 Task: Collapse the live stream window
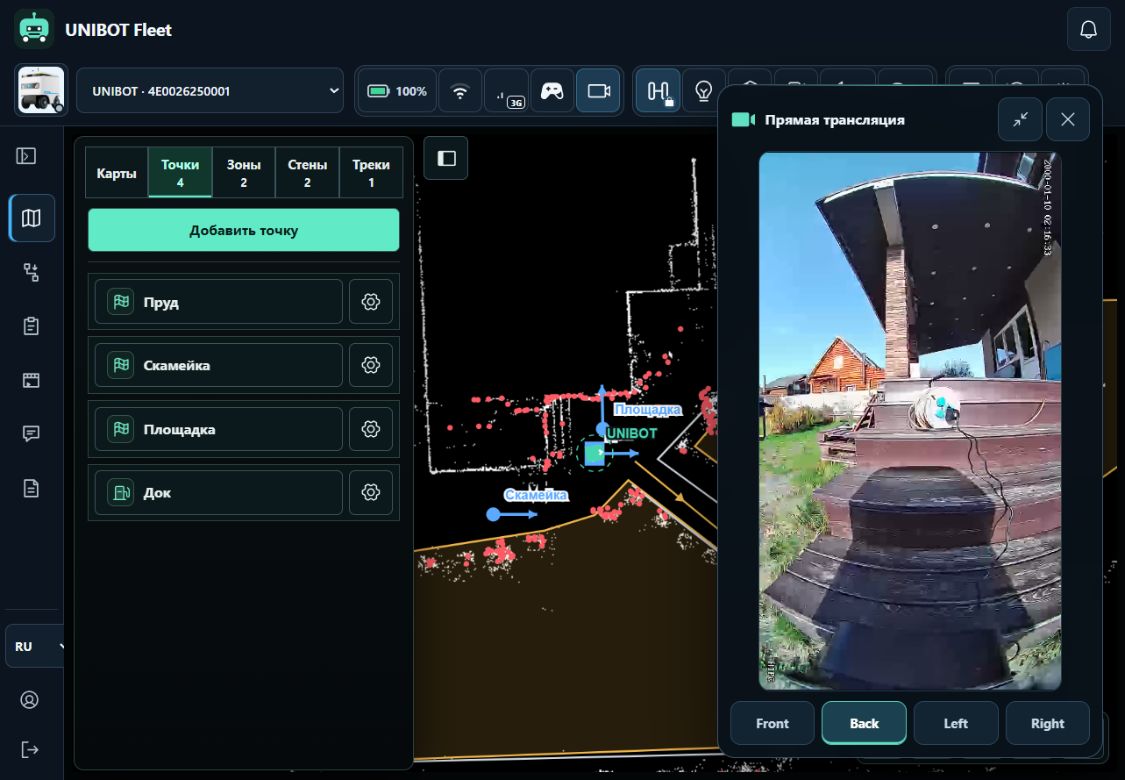click(x=1020, y=119)
